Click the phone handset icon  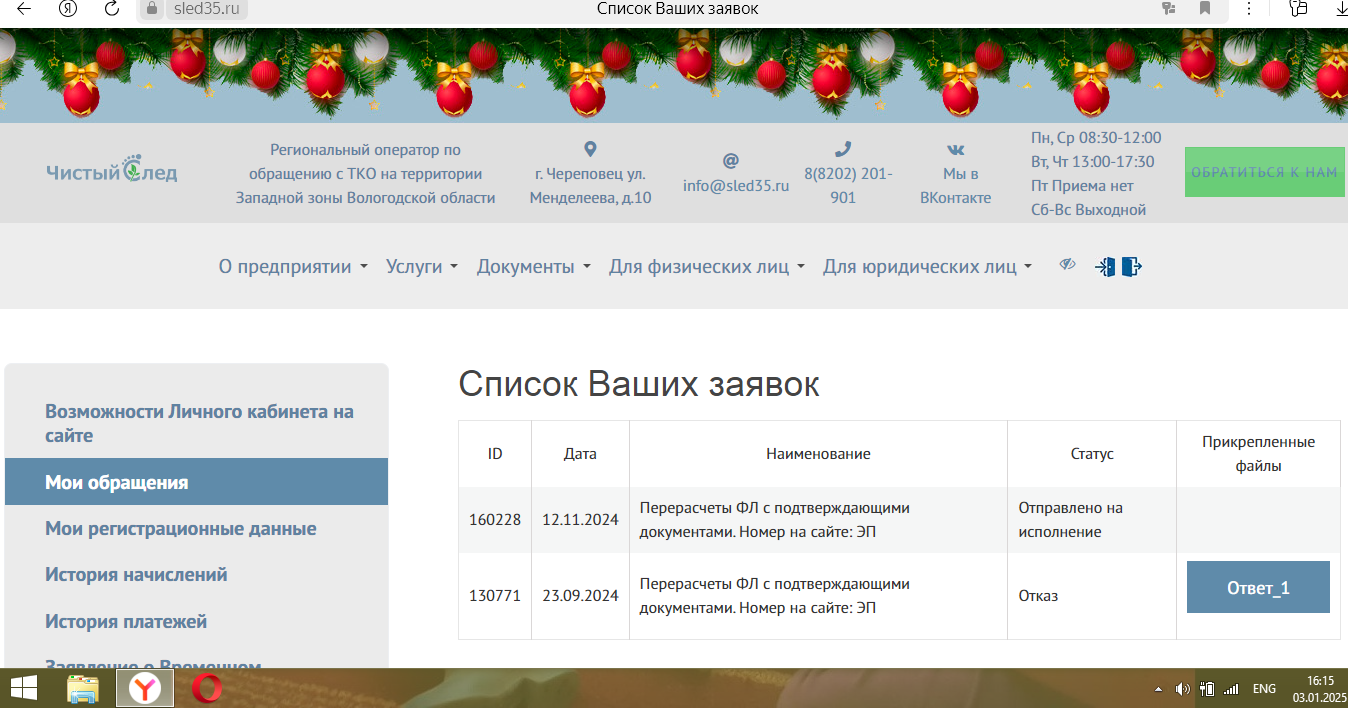point(843,149)
